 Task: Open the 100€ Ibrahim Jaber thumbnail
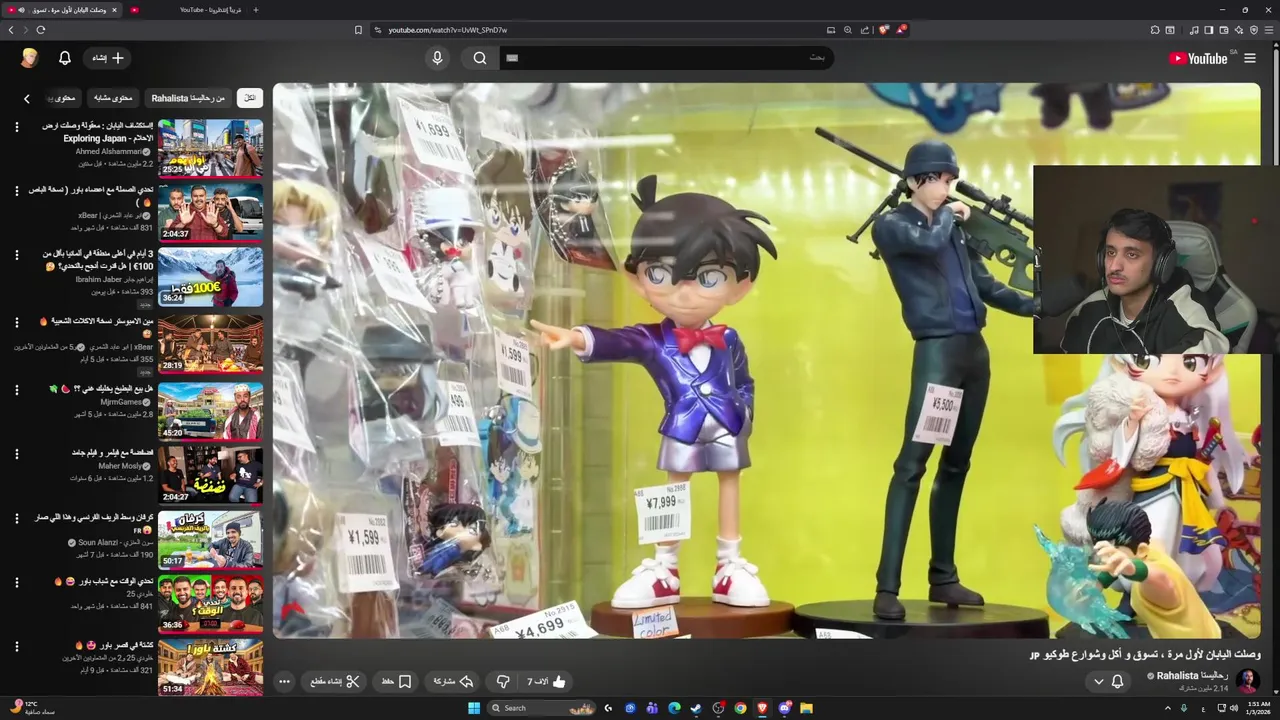210,277
